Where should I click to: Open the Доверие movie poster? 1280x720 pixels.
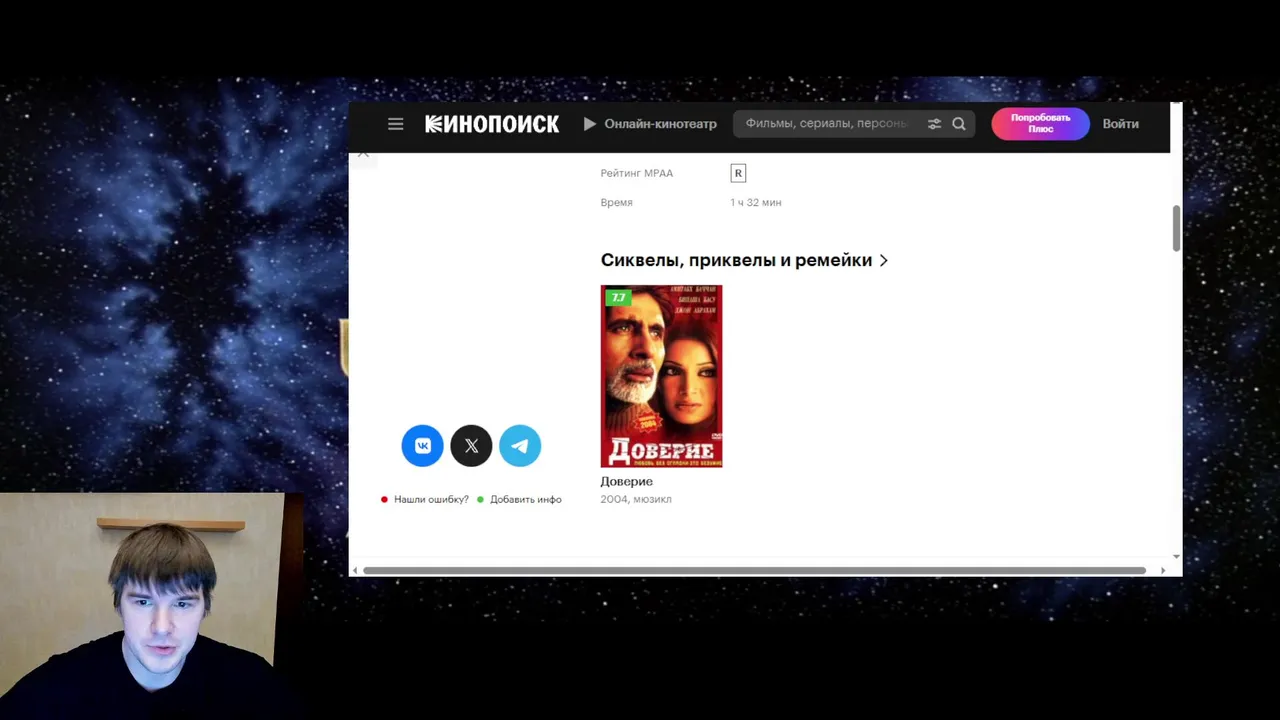[x=661, y=376]
